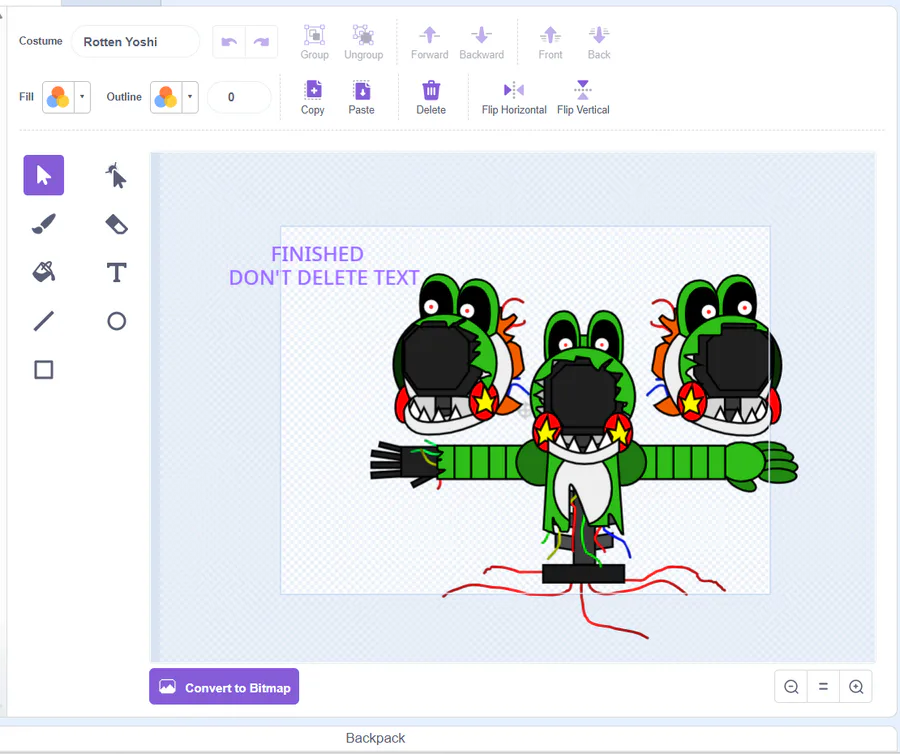Flip the costume vertically
This screenshot has height=754, width=900.
click(583, 98)
